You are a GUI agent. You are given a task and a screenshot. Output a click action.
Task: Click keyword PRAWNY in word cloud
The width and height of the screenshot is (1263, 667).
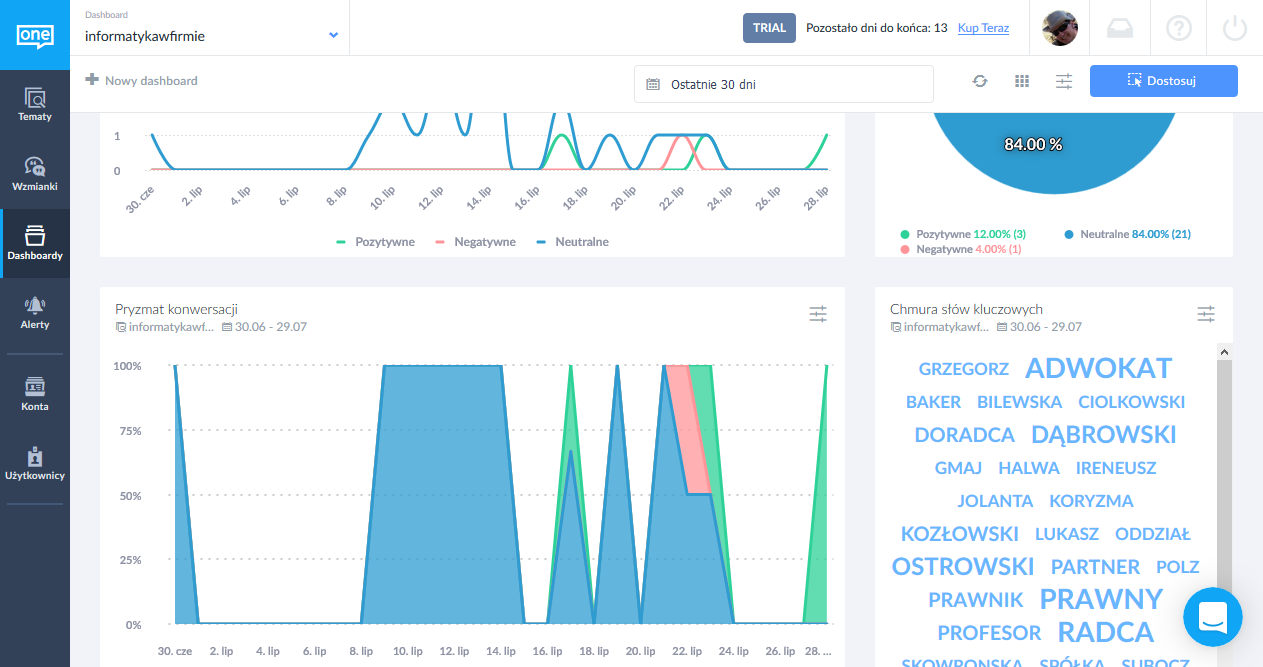coord(1101,599)
